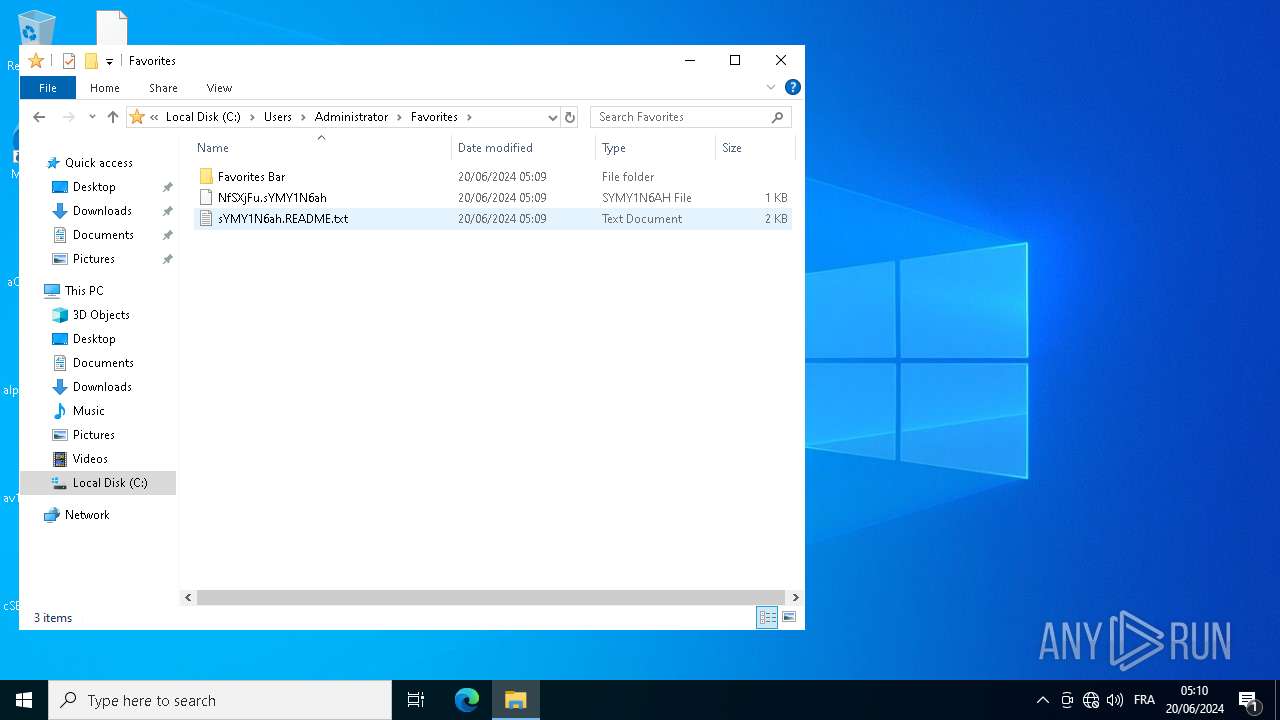Open the Customize Quick Access Toolbar dropdown
The width and height of the screenshot is (1280, 720).
tap(109, 62)
